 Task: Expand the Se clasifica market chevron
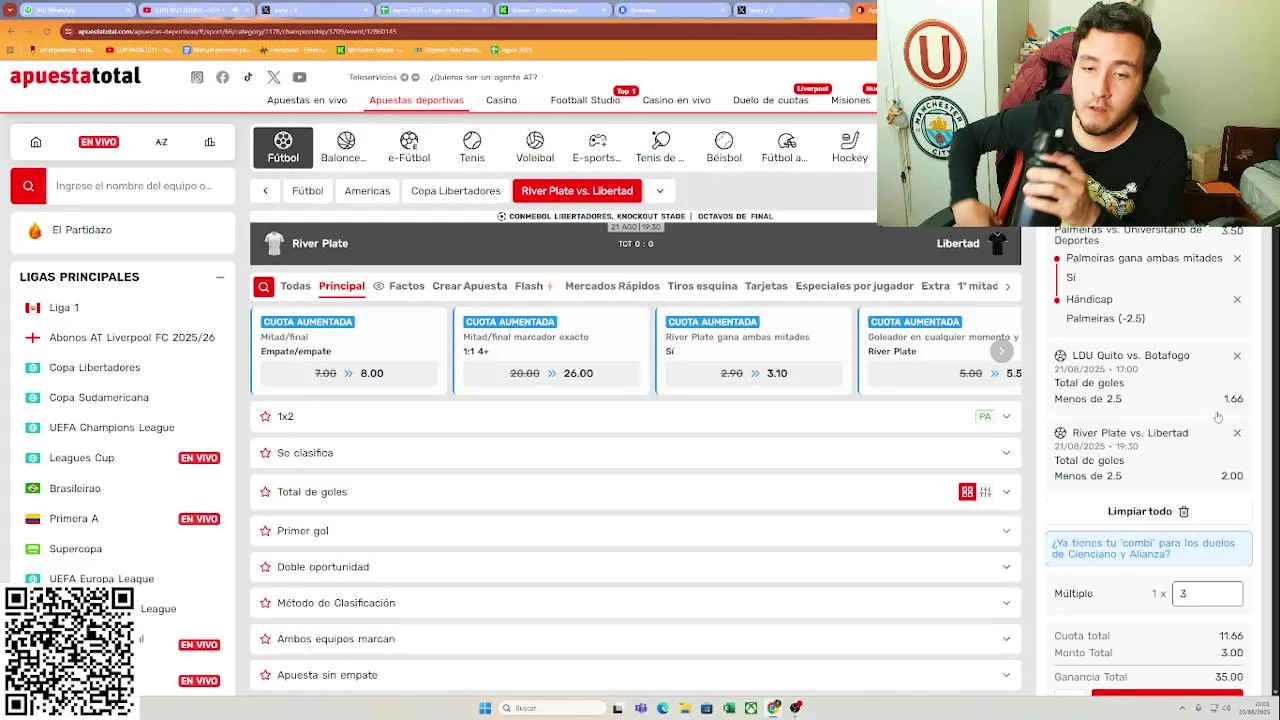coord(1006,453)
